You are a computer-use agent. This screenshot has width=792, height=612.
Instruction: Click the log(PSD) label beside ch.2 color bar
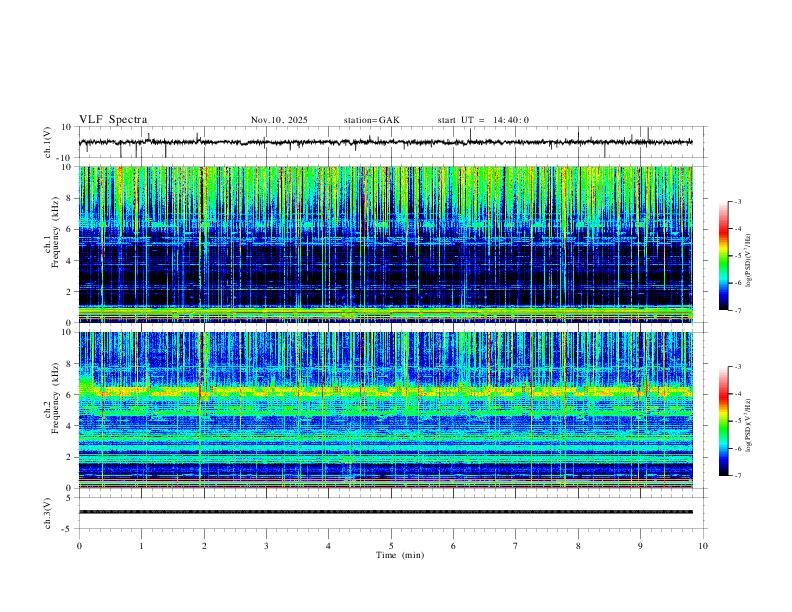coord(749,425)
